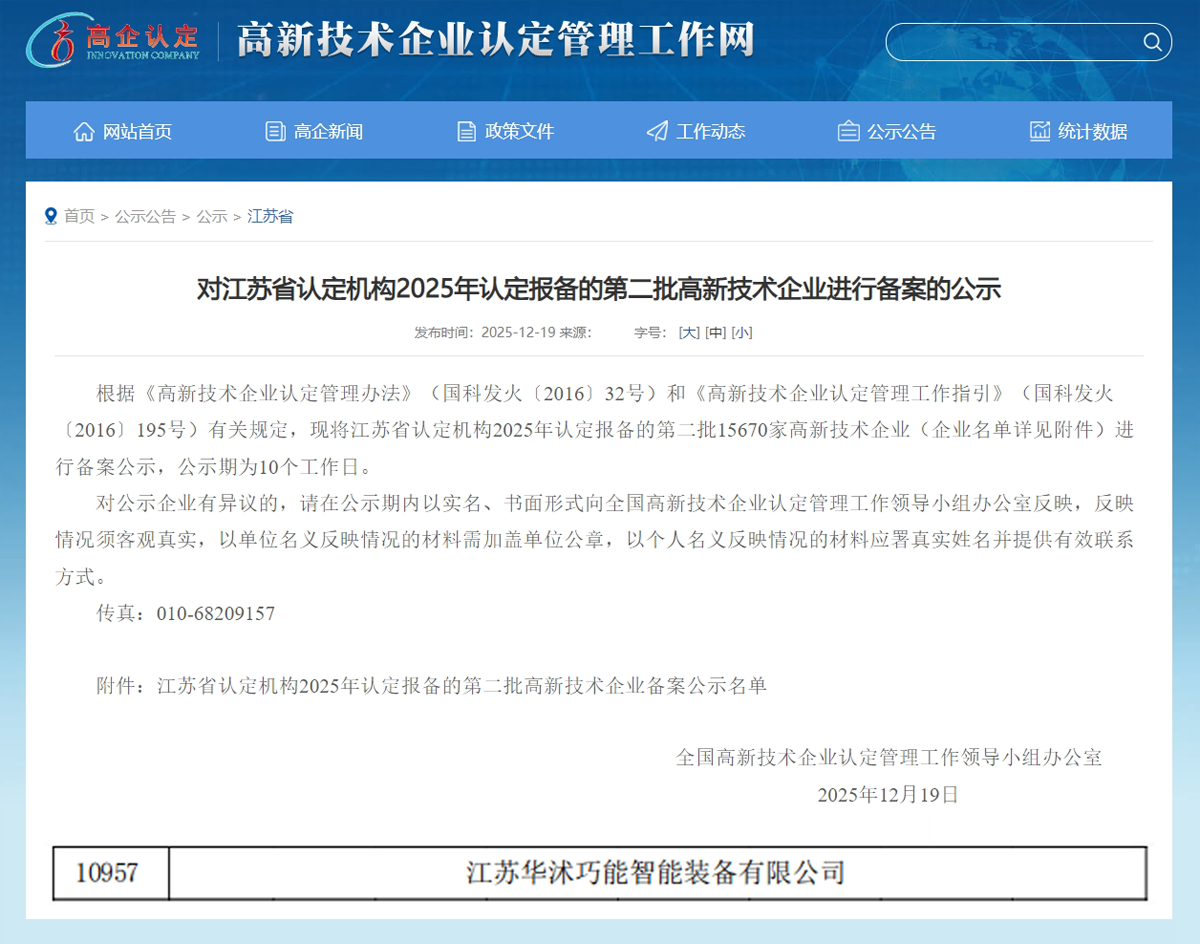Set font size to medium [中]
The image size is (1200, 944).
pos(715,333)
